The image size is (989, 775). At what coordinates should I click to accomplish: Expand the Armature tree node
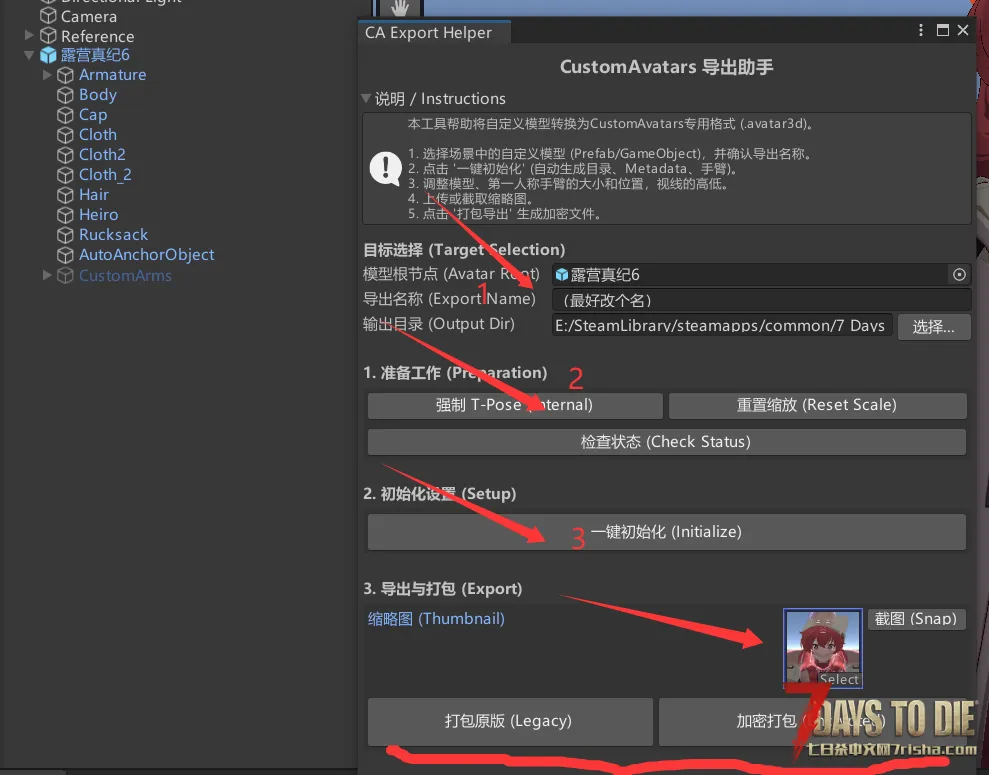[x=47, y=75]
